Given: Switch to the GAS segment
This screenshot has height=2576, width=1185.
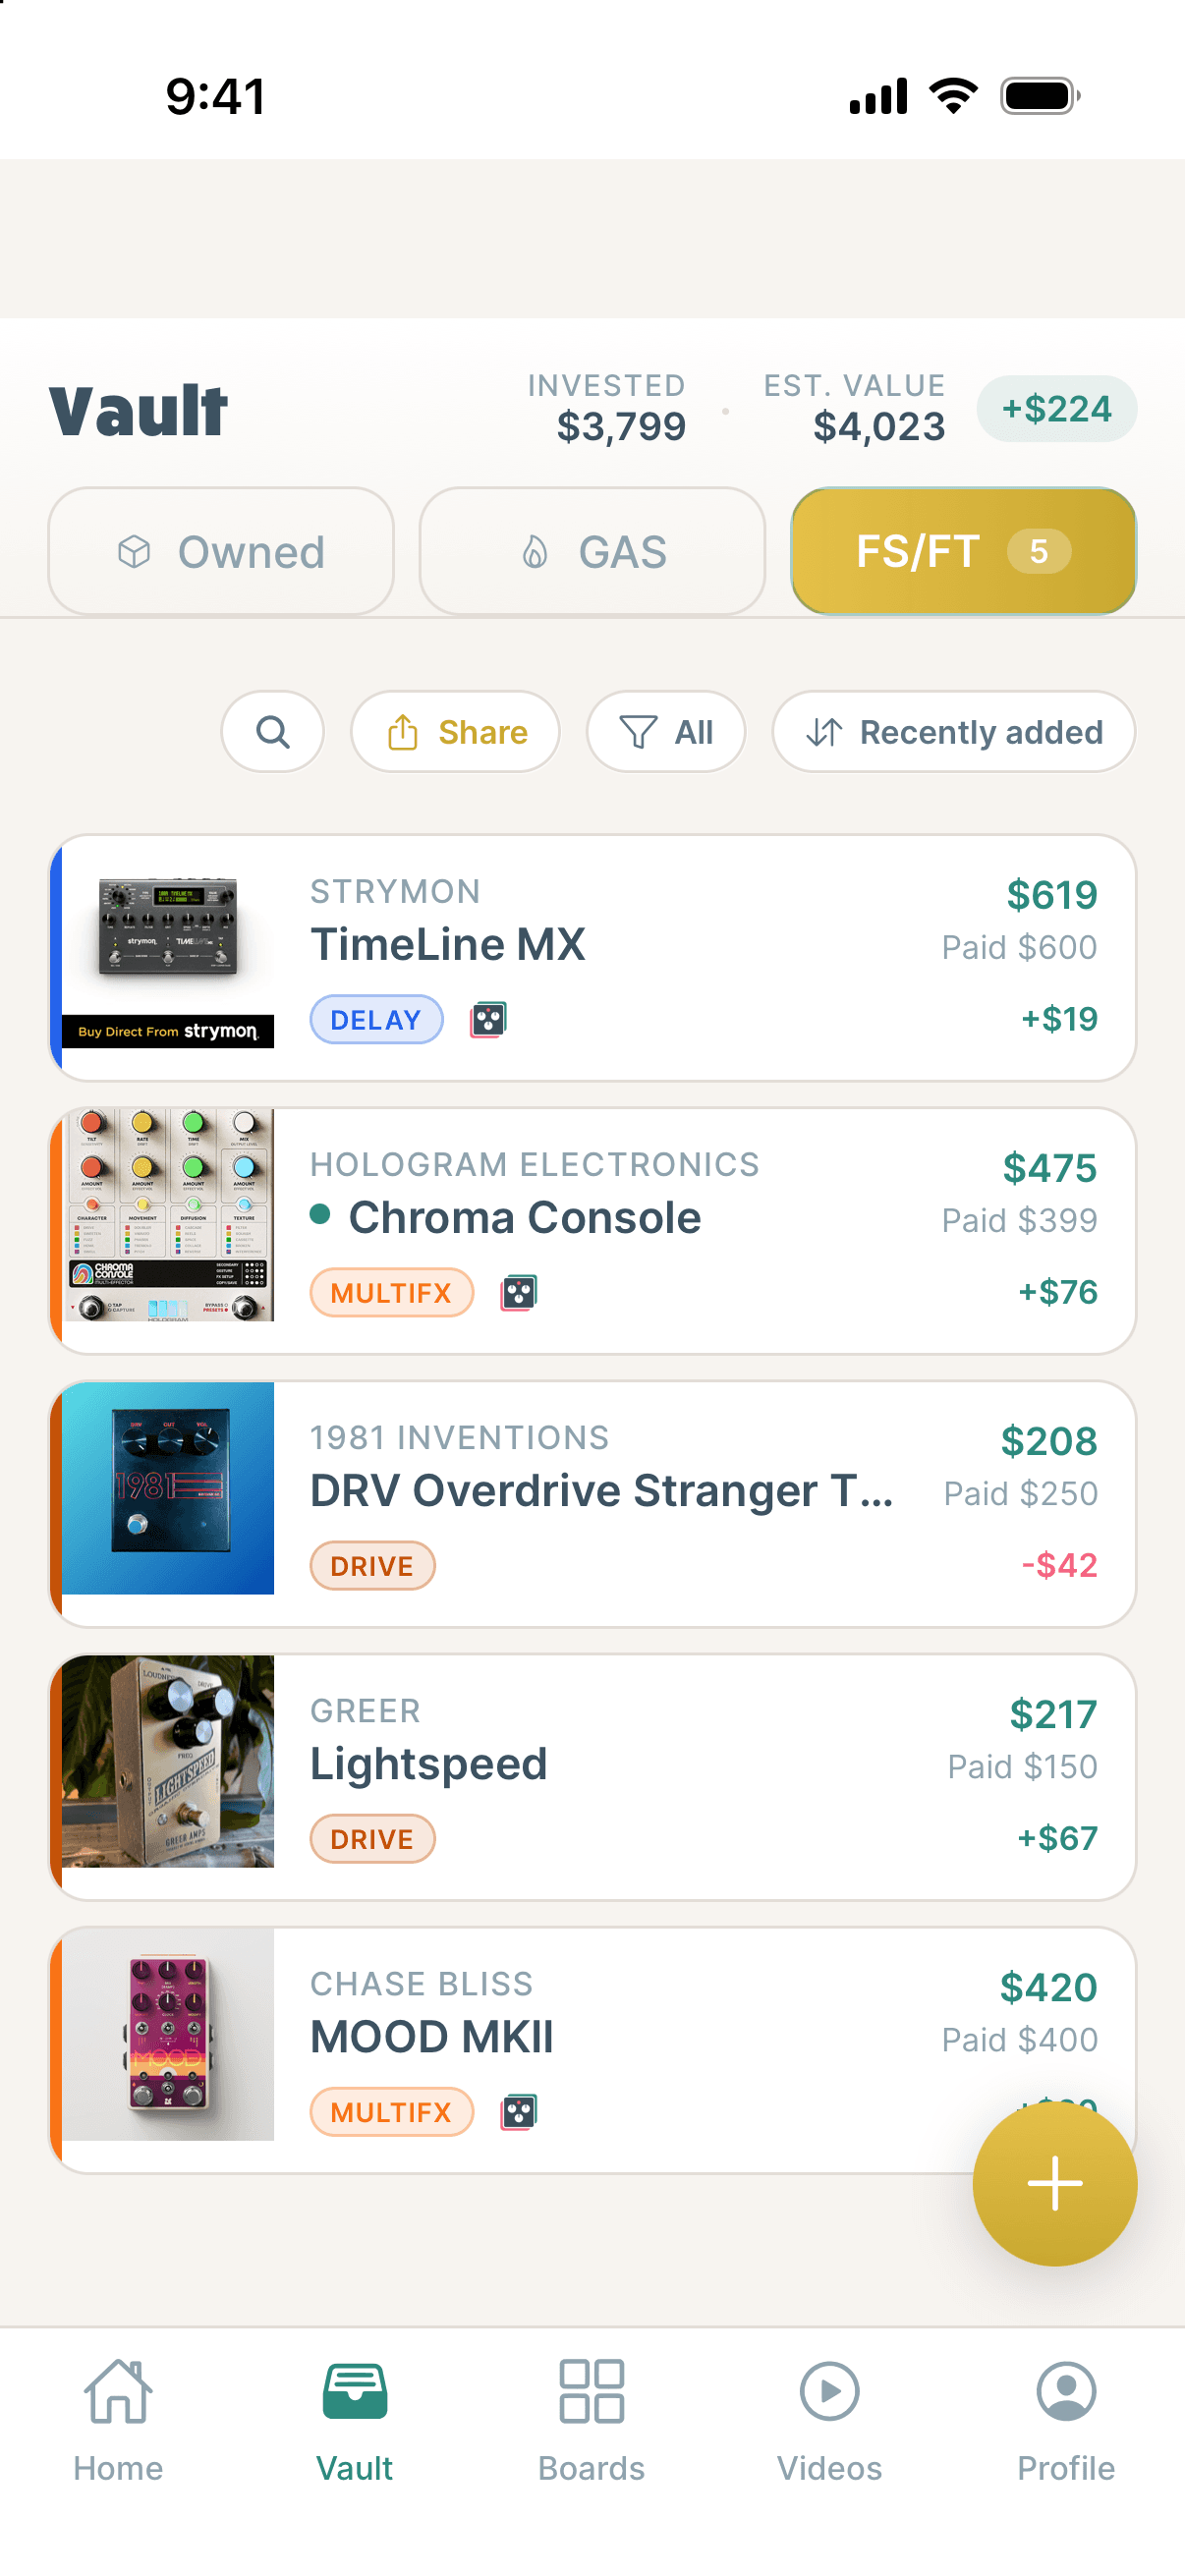Looking at the screenshot, I should click(x=592, y=551).
